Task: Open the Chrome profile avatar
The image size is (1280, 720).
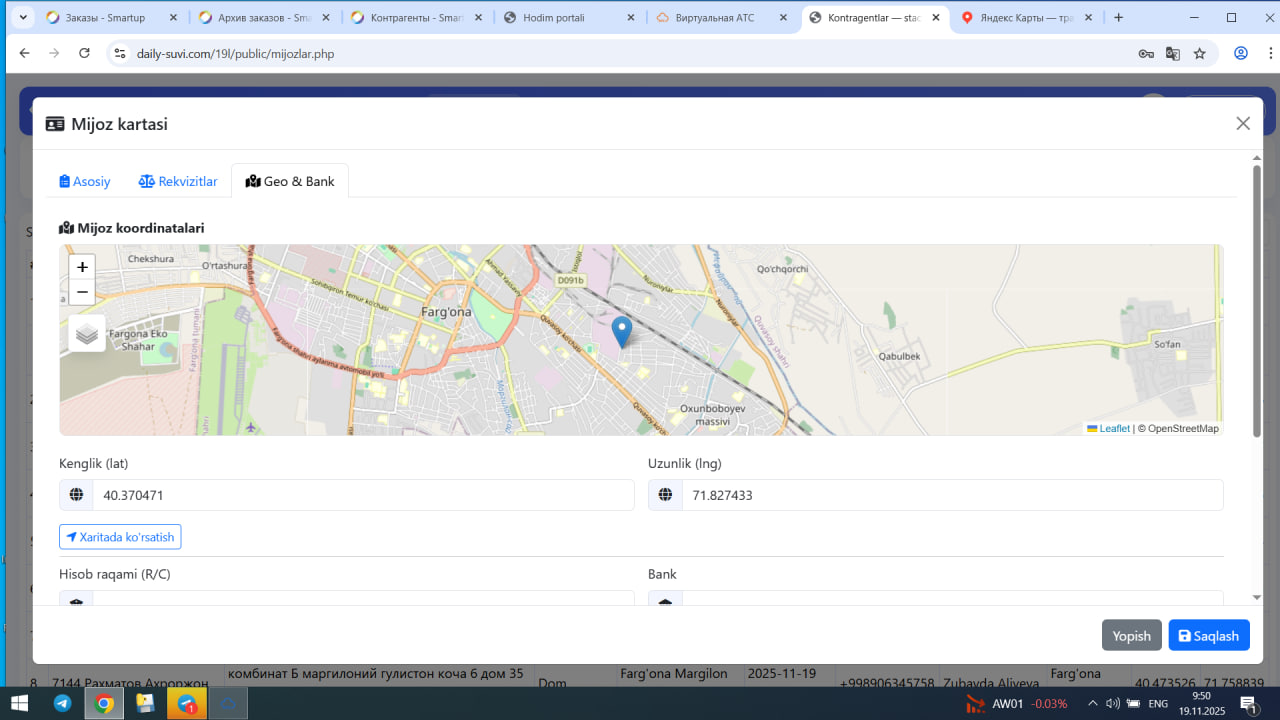Action: point(1241,53)
